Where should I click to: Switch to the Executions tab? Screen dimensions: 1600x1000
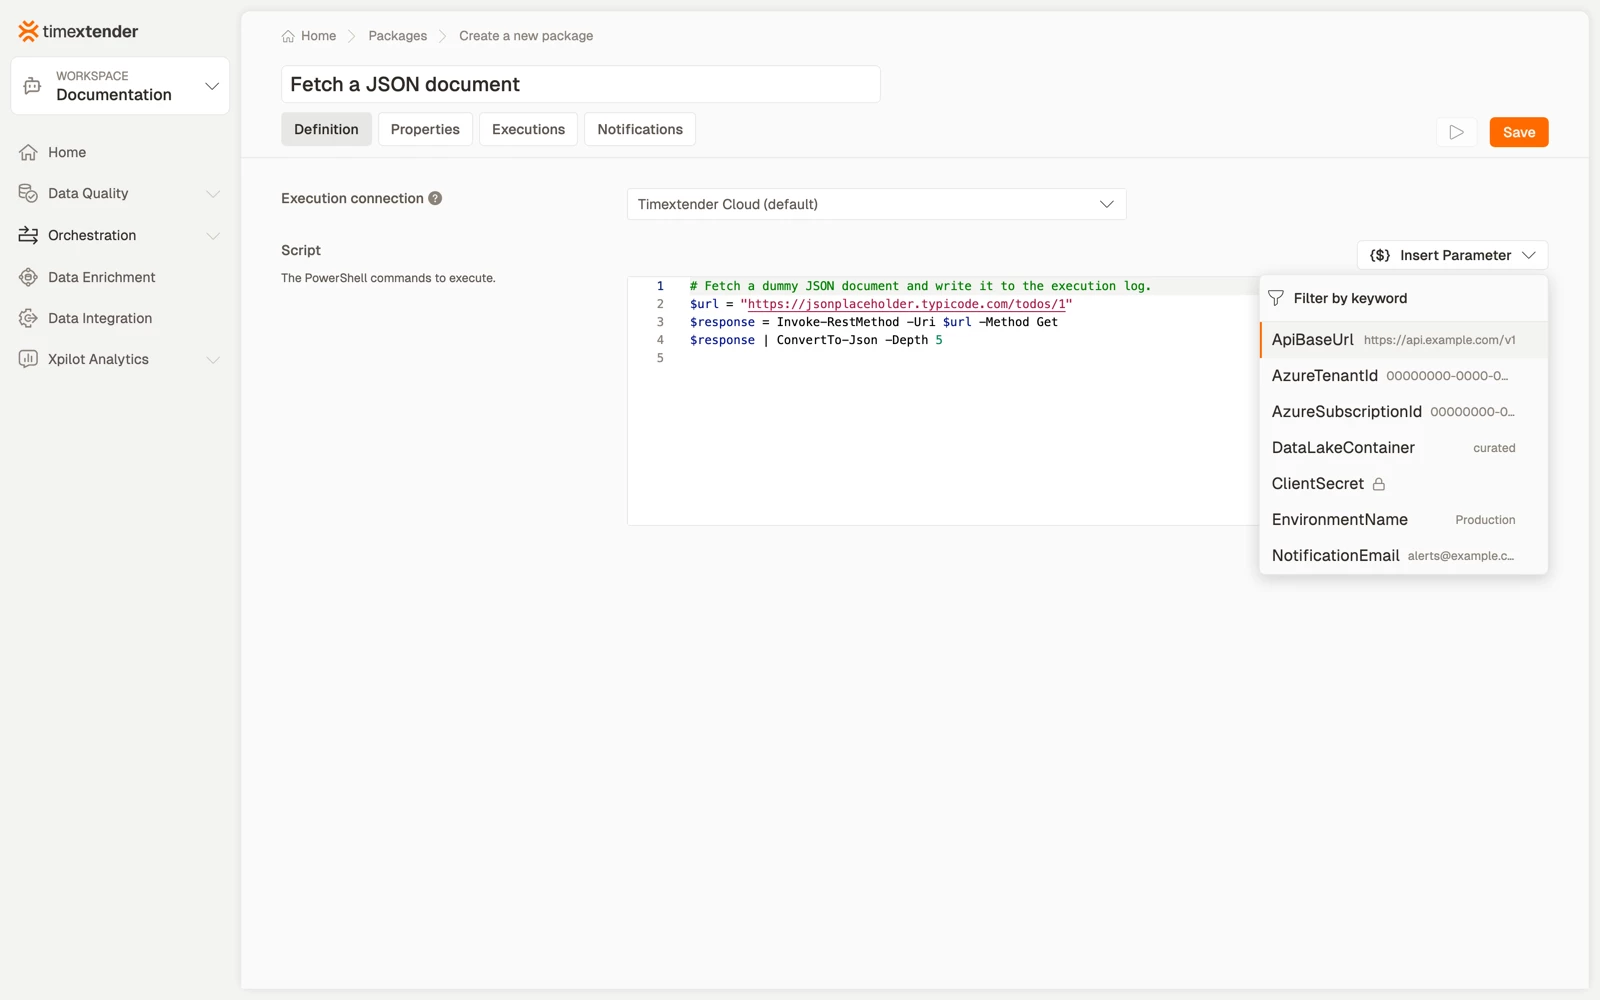(x=528, y=129)
